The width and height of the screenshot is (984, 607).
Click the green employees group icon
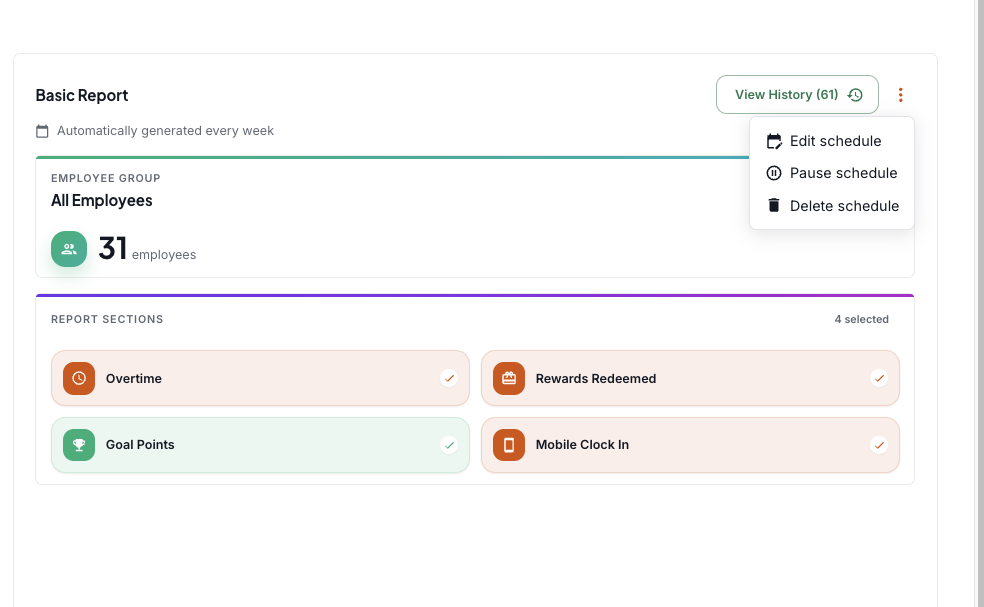[x=69, y=249]
